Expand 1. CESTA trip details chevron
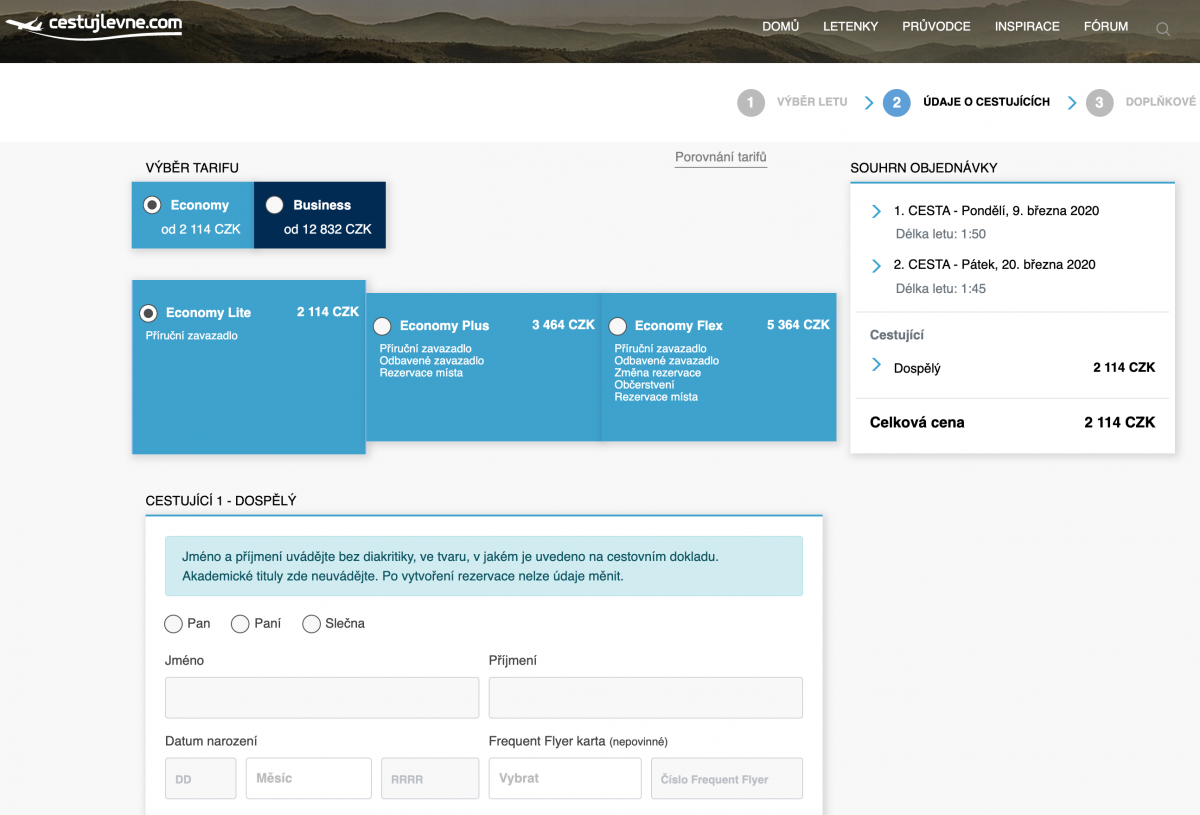Image resolution: width=1200 pixels, height=815 pixels. coord(876,211)
